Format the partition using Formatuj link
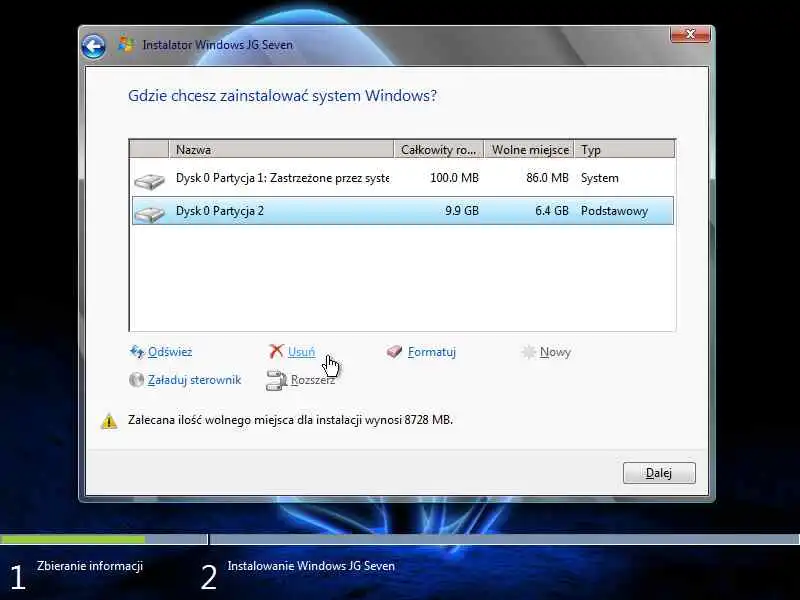800x600 pixels. (x=432, y=352)
